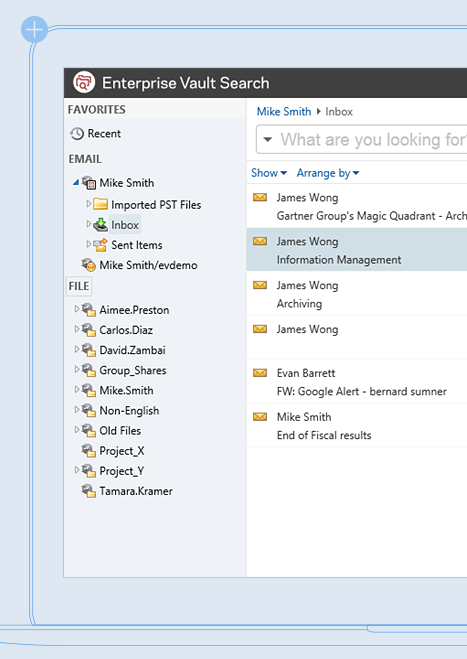
Task: Click the Sent Items envelope icon
Action: (100, 245)
